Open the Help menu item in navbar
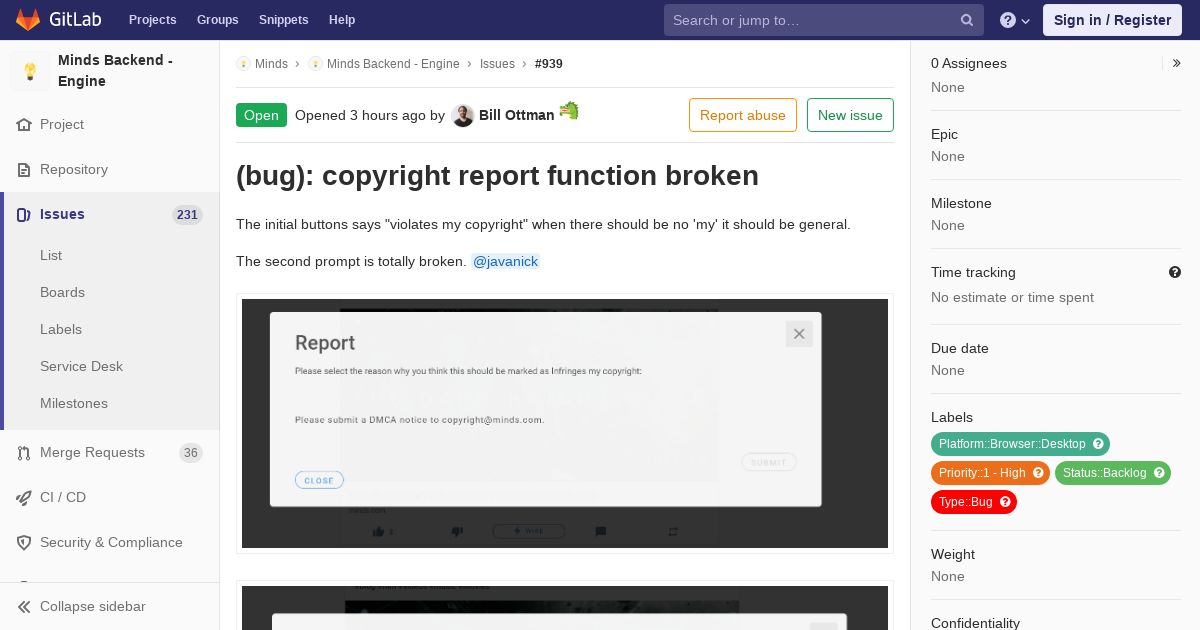The width and height of the screenshot is (1200, 630). point(342,20)
